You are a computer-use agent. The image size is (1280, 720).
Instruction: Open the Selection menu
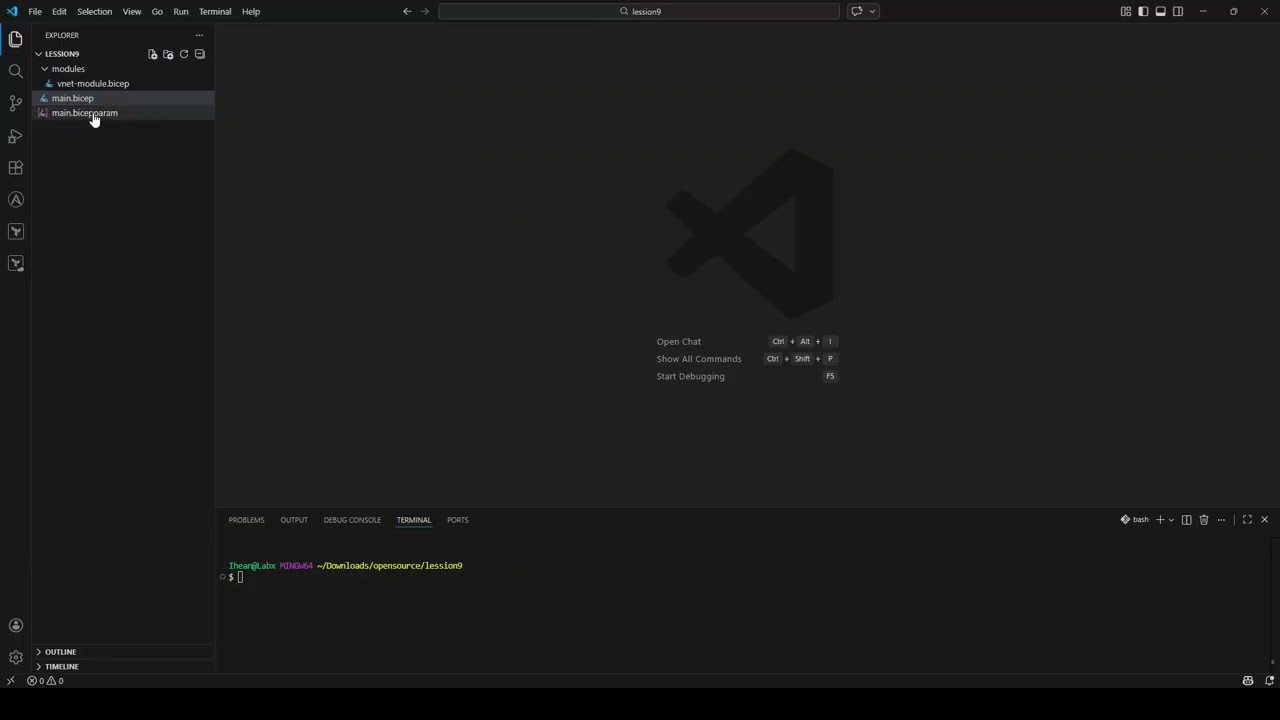(94, 11)
